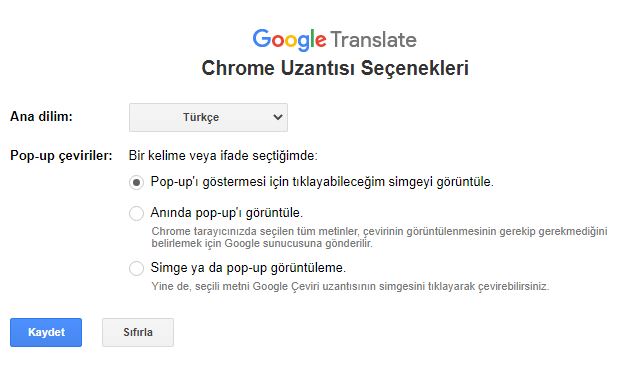Choose the Simge ya da pop-up görüntüleme radio

tap(136, 268)
